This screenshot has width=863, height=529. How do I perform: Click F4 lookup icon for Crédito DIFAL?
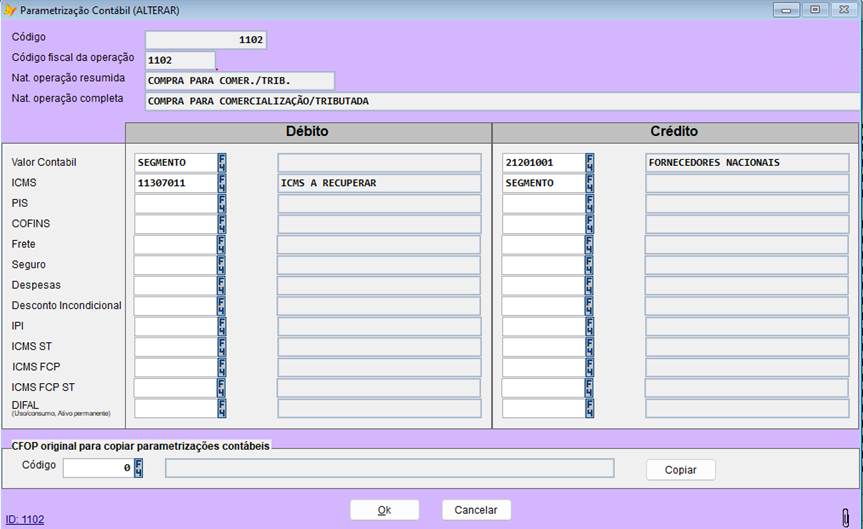590,408
